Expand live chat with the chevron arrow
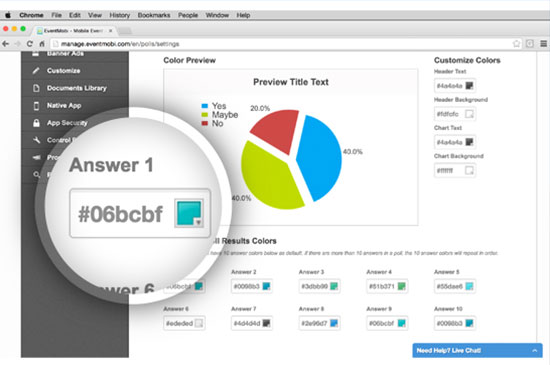550x365 pixels. 534,350
